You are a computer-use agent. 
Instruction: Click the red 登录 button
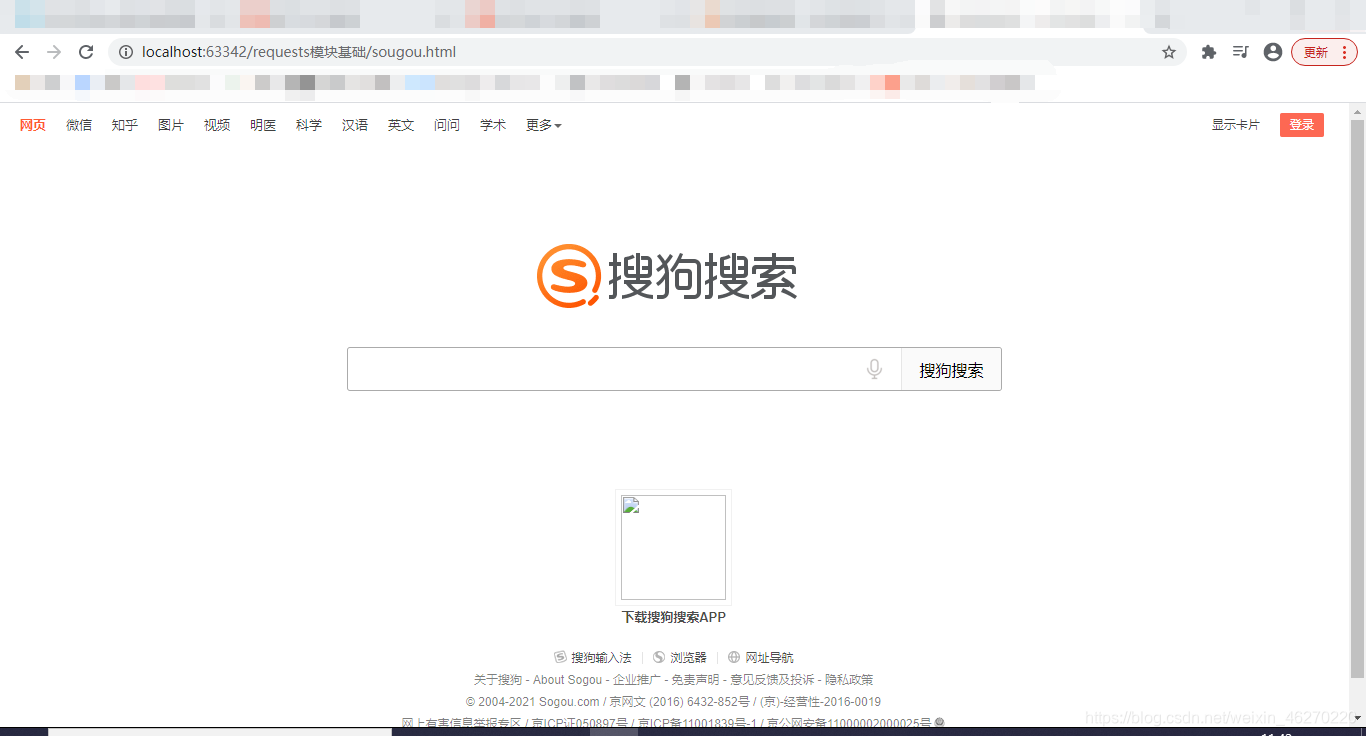click(x=1301, y=124)
